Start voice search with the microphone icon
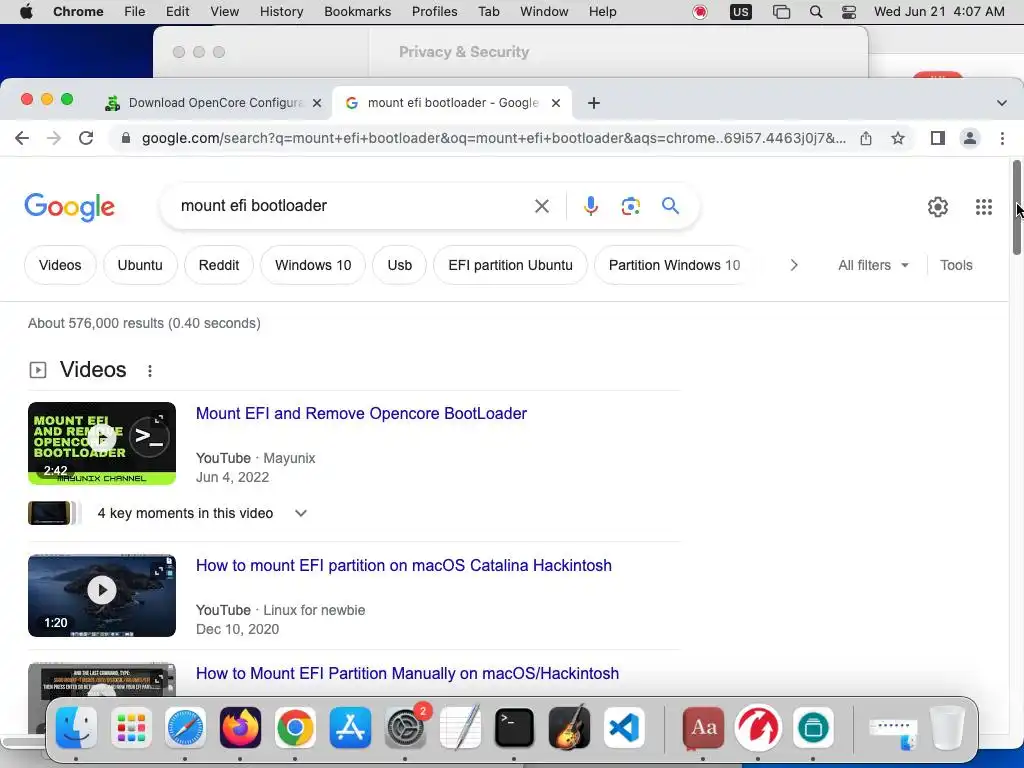 [590, 206]
